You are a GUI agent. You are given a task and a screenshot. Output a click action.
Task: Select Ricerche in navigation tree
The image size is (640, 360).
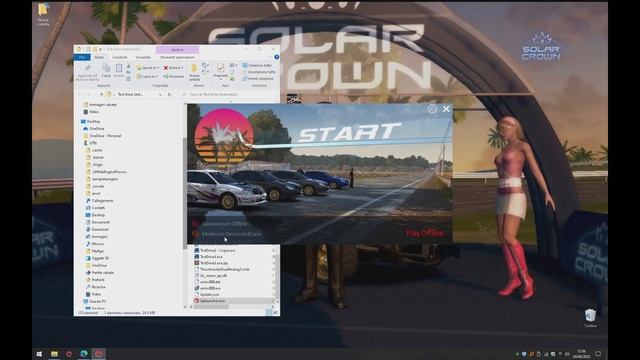pos(96,287)
